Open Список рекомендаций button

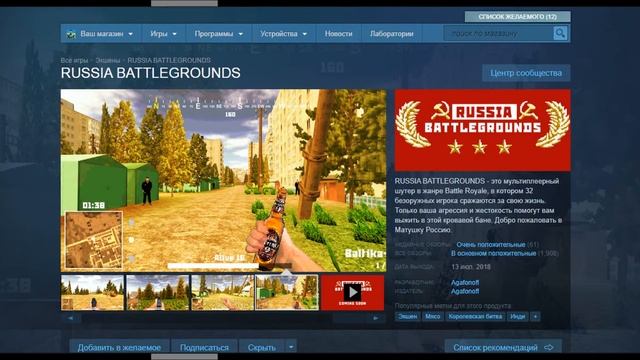pos(503,347)
